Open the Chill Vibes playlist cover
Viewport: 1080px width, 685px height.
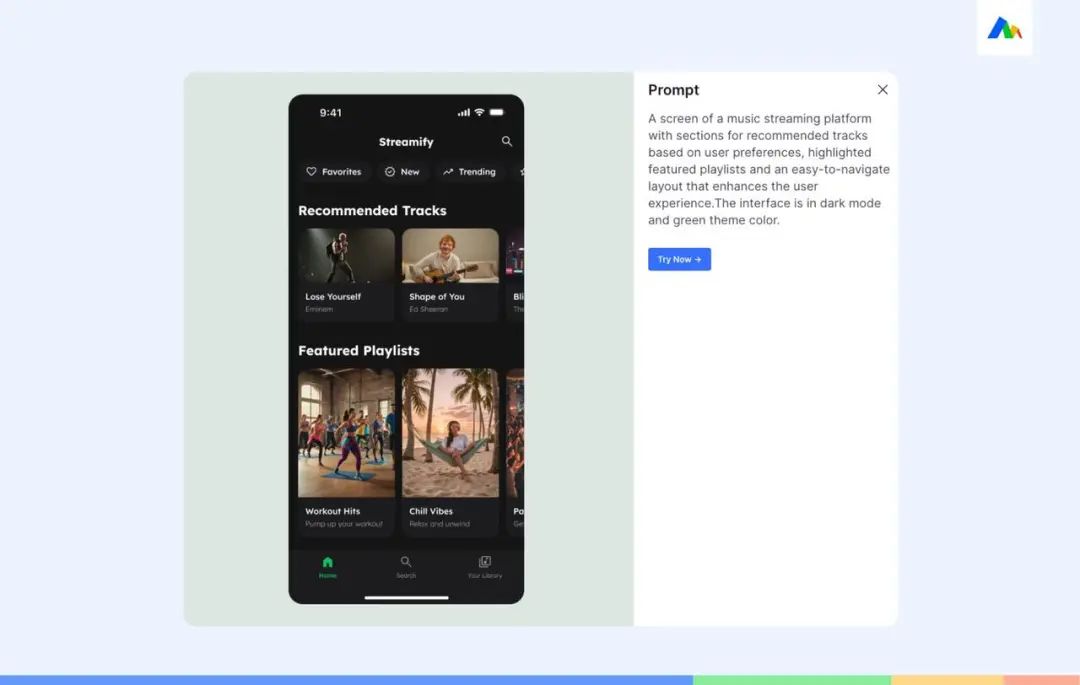tap(450, 432)
